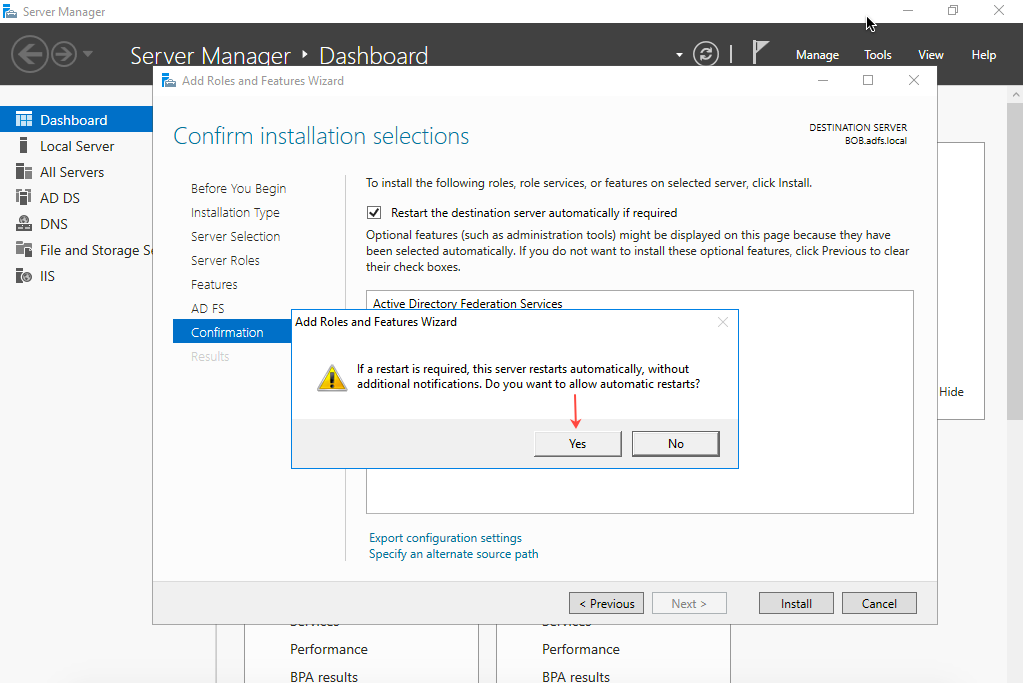Click Yes to allow automatic restarts

click(x=577, y=444)
